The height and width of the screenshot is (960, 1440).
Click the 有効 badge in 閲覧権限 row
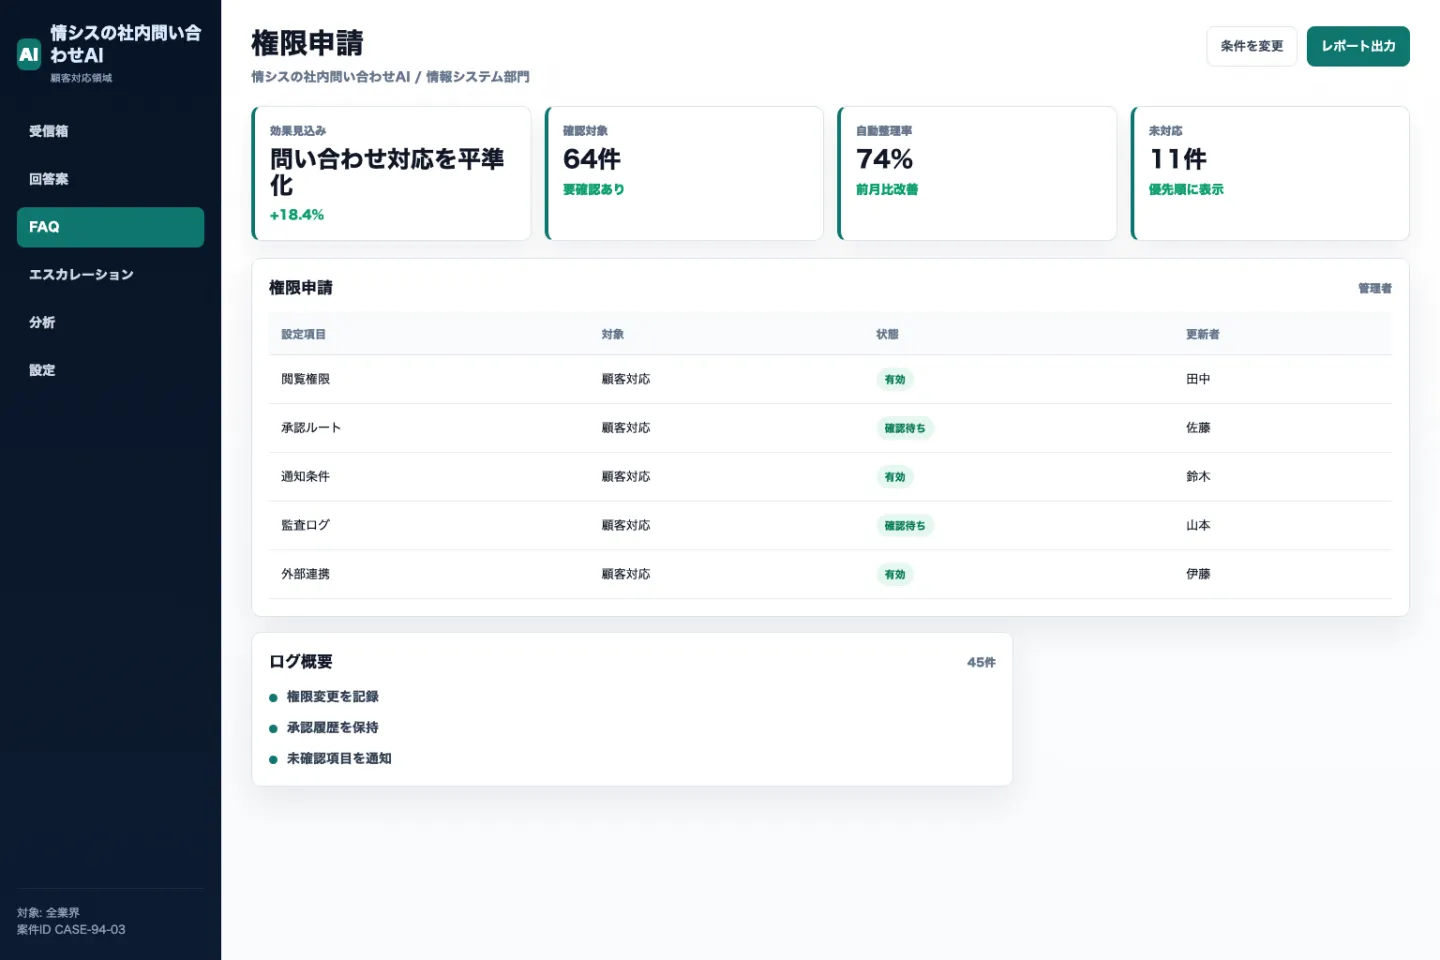point(895,380)
